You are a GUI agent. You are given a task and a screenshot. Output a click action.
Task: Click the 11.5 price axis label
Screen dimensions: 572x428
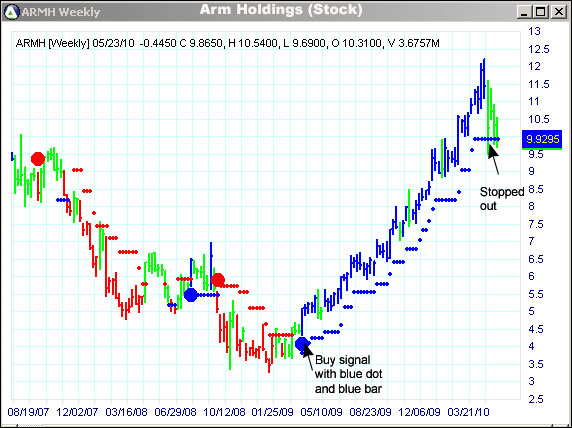tap(539, 84)
